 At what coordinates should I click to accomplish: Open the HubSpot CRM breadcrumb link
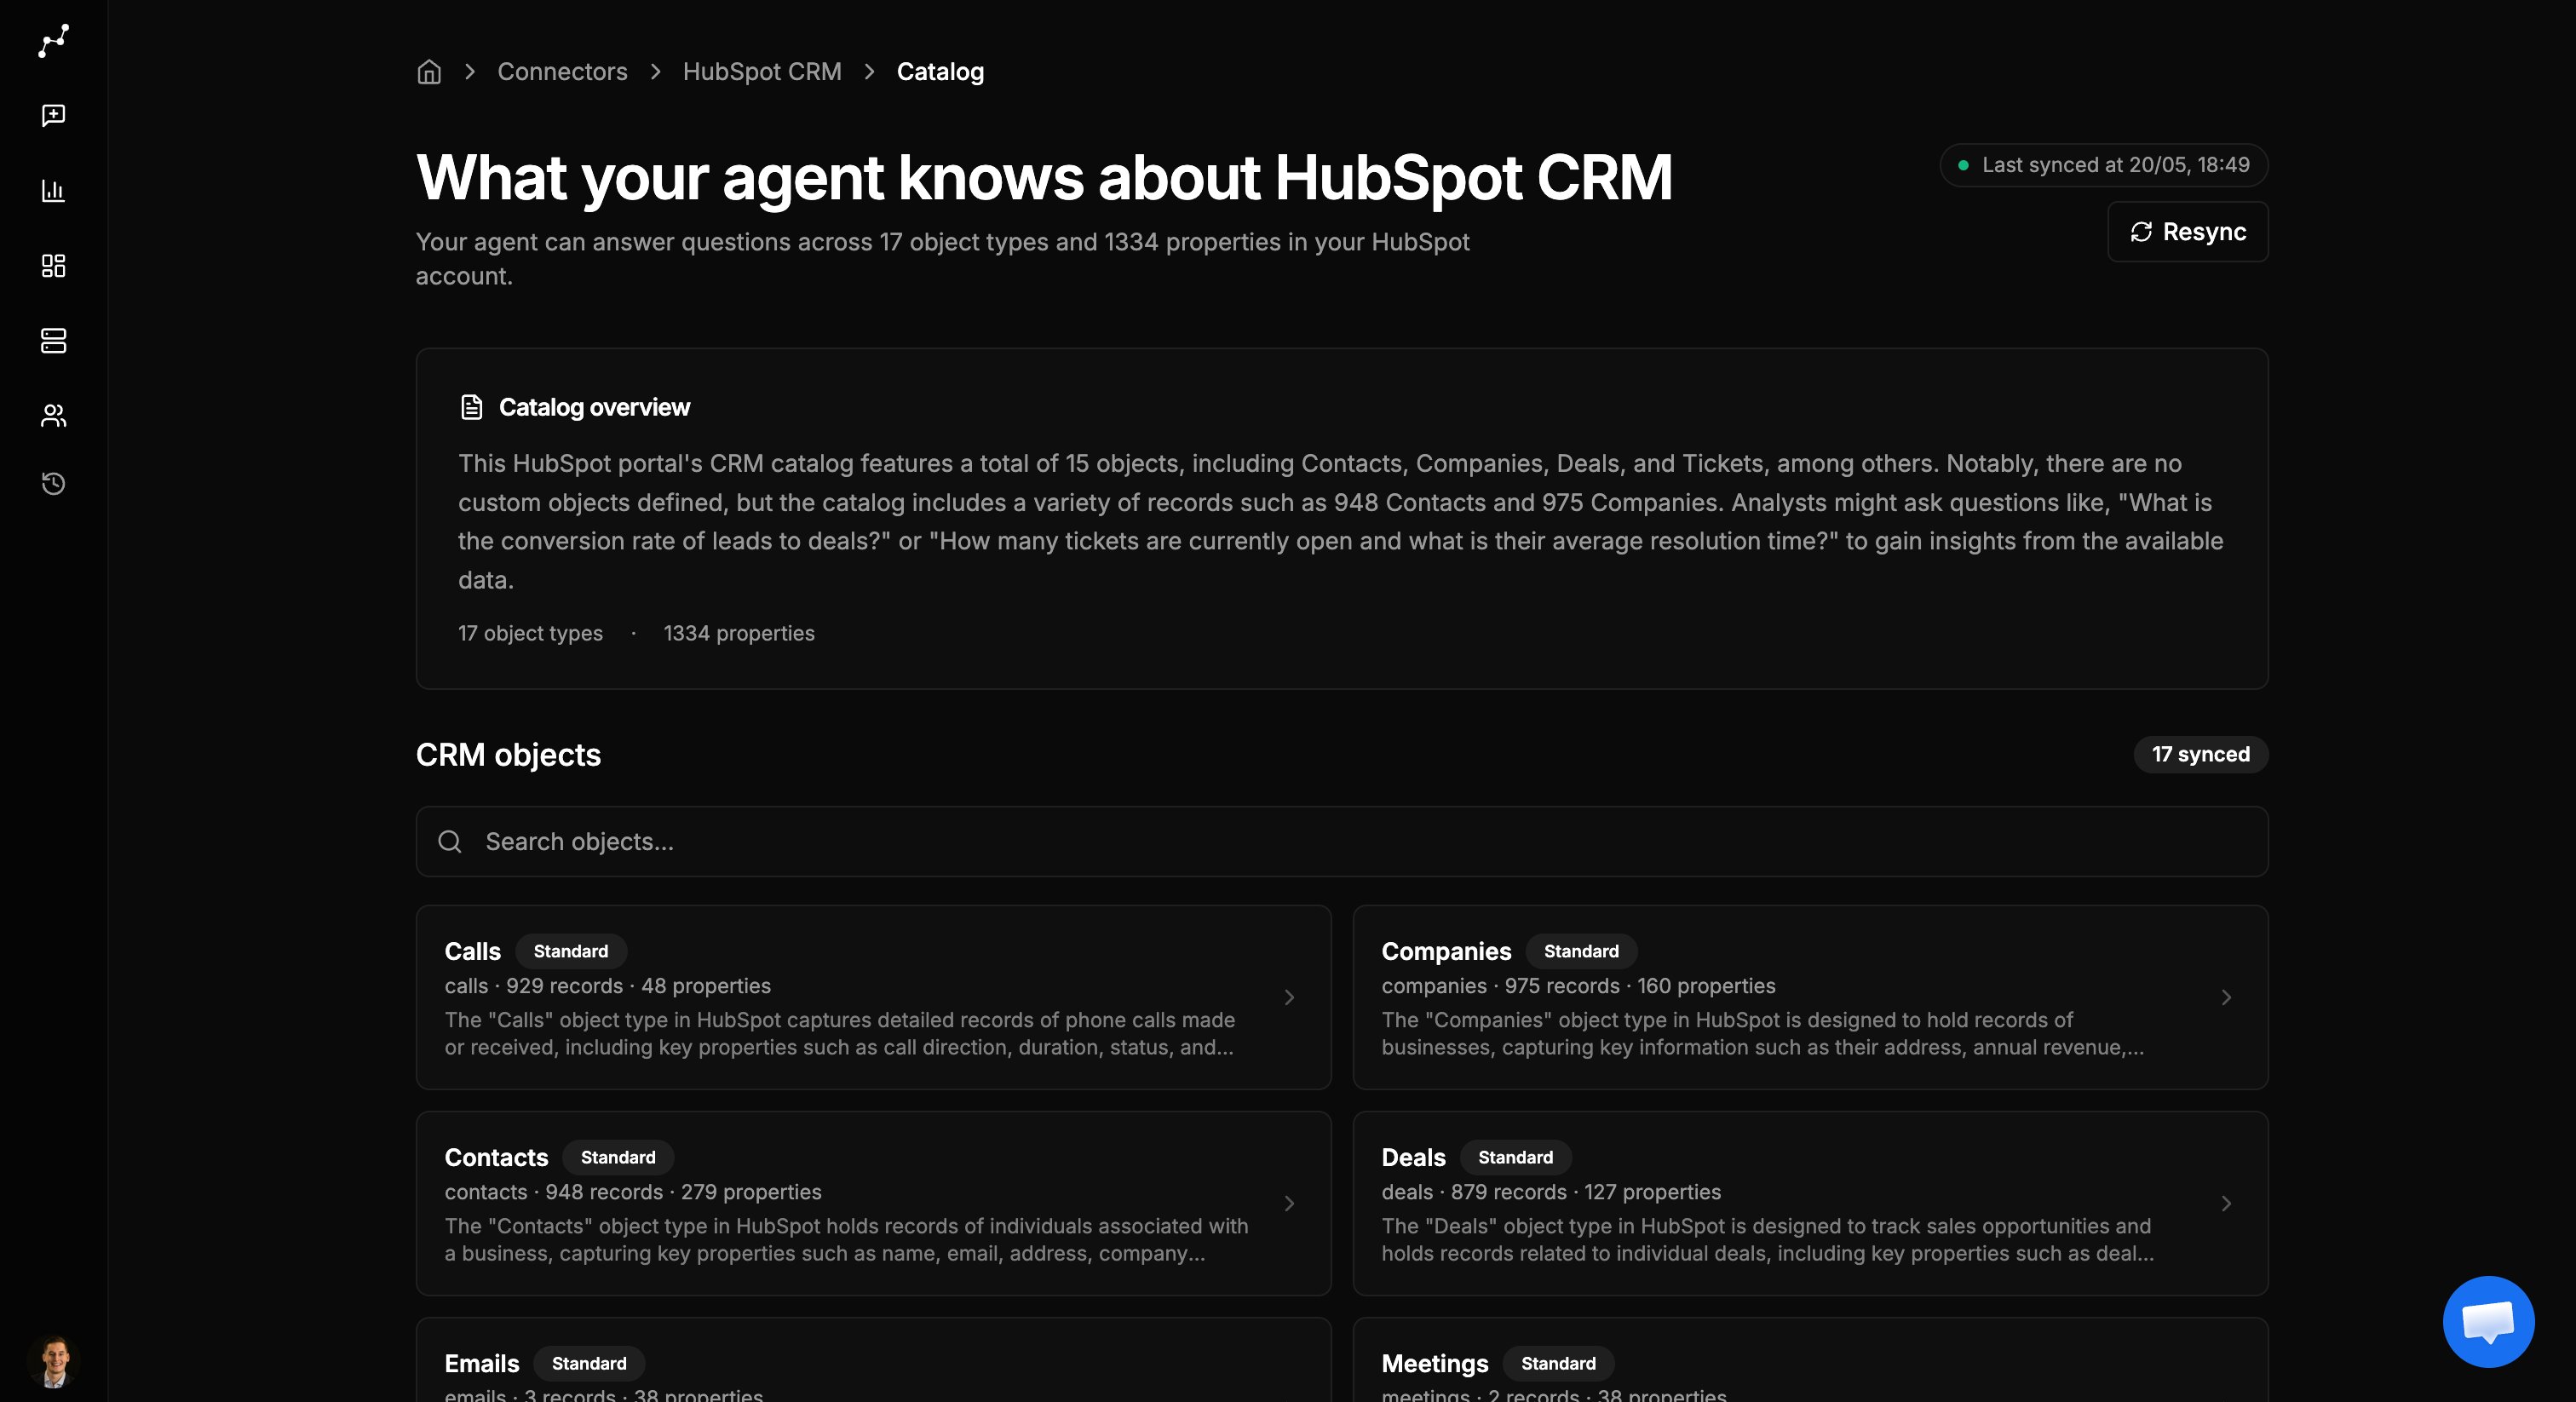[x=762, y=72]
